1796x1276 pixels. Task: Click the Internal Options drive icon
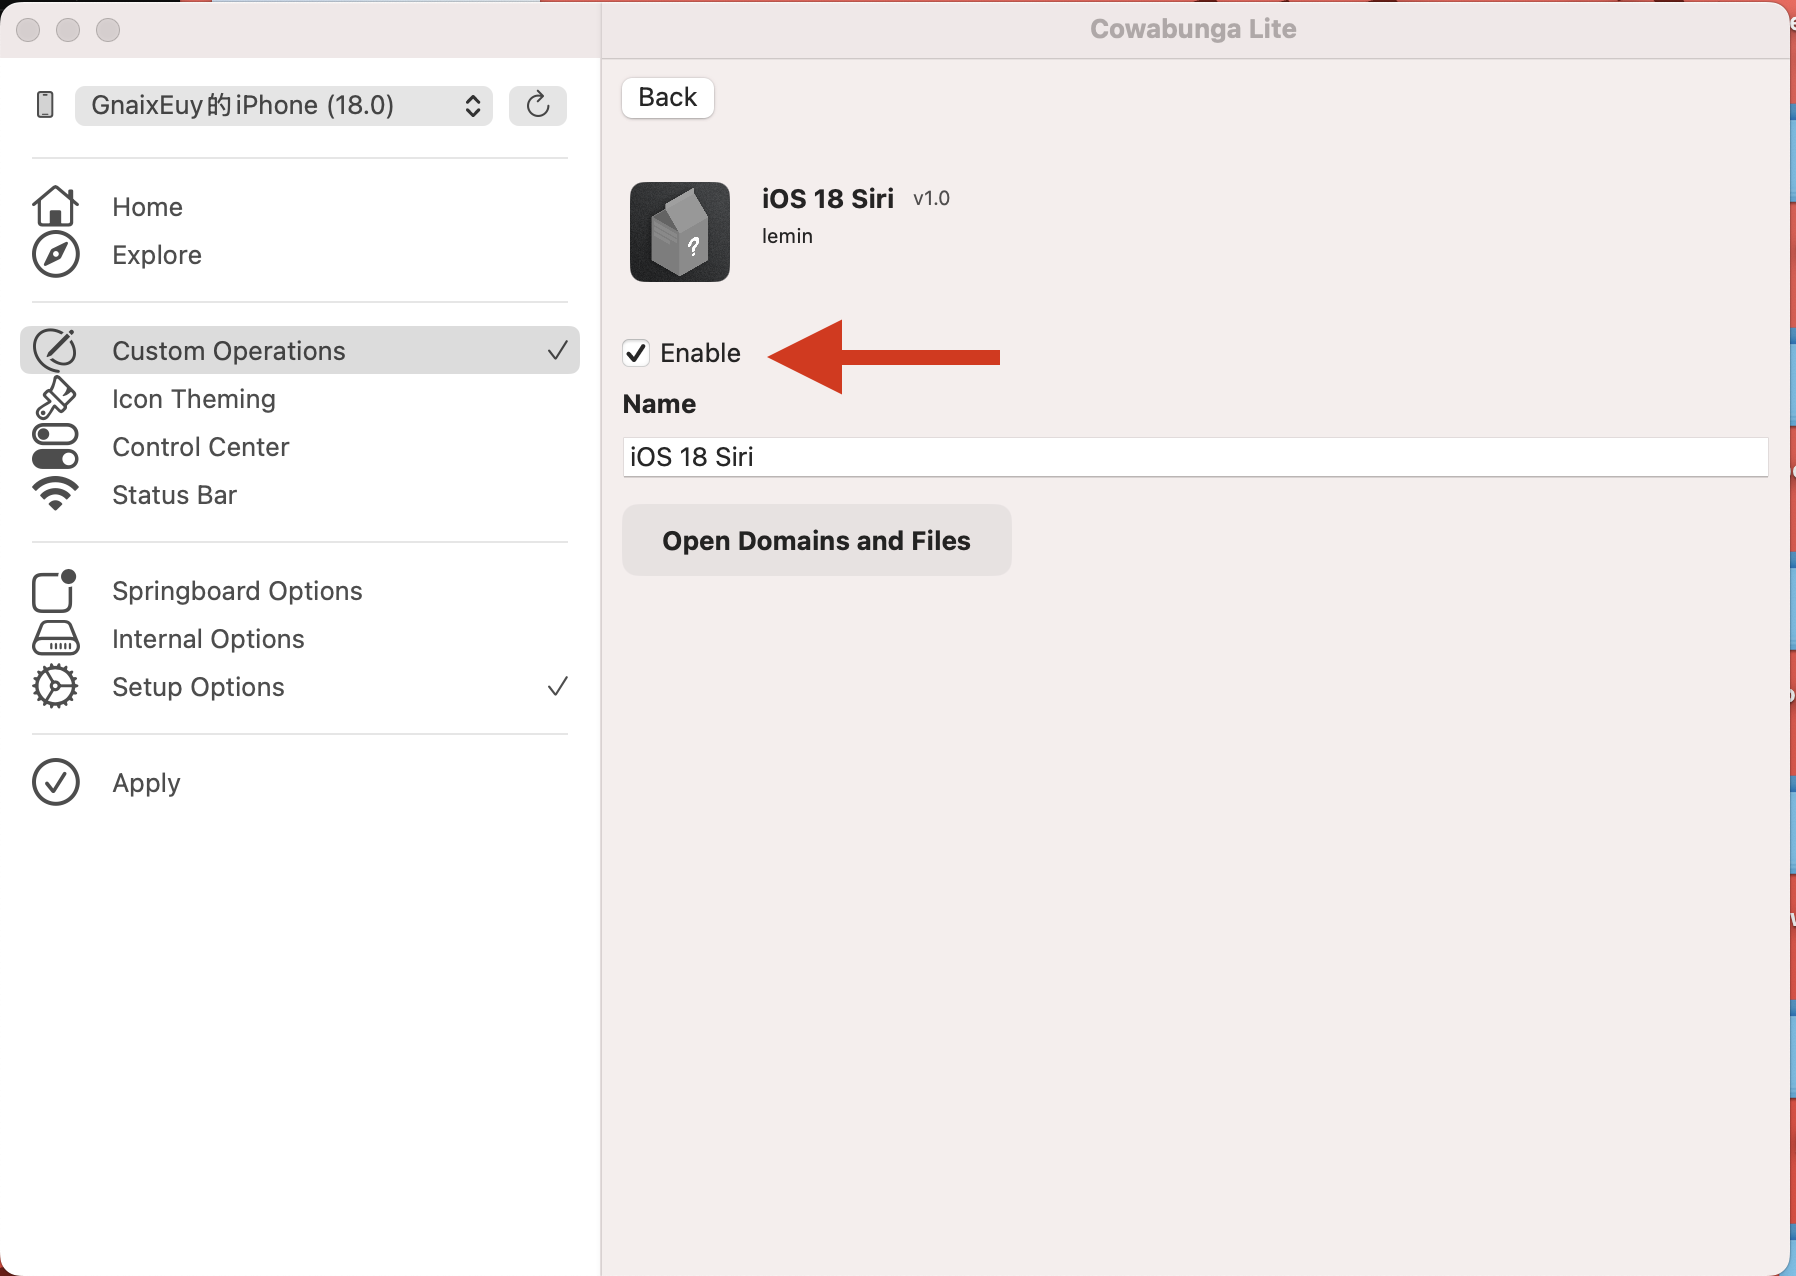coord(55,639)
